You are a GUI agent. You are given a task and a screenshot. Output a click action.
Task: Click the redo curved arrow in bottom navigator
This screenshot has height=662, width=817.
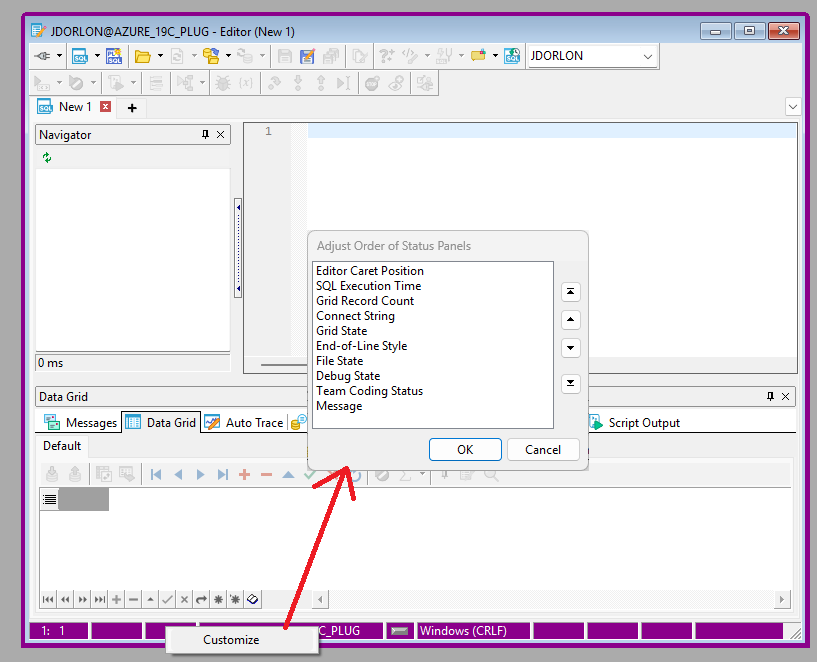coord(201,599)
